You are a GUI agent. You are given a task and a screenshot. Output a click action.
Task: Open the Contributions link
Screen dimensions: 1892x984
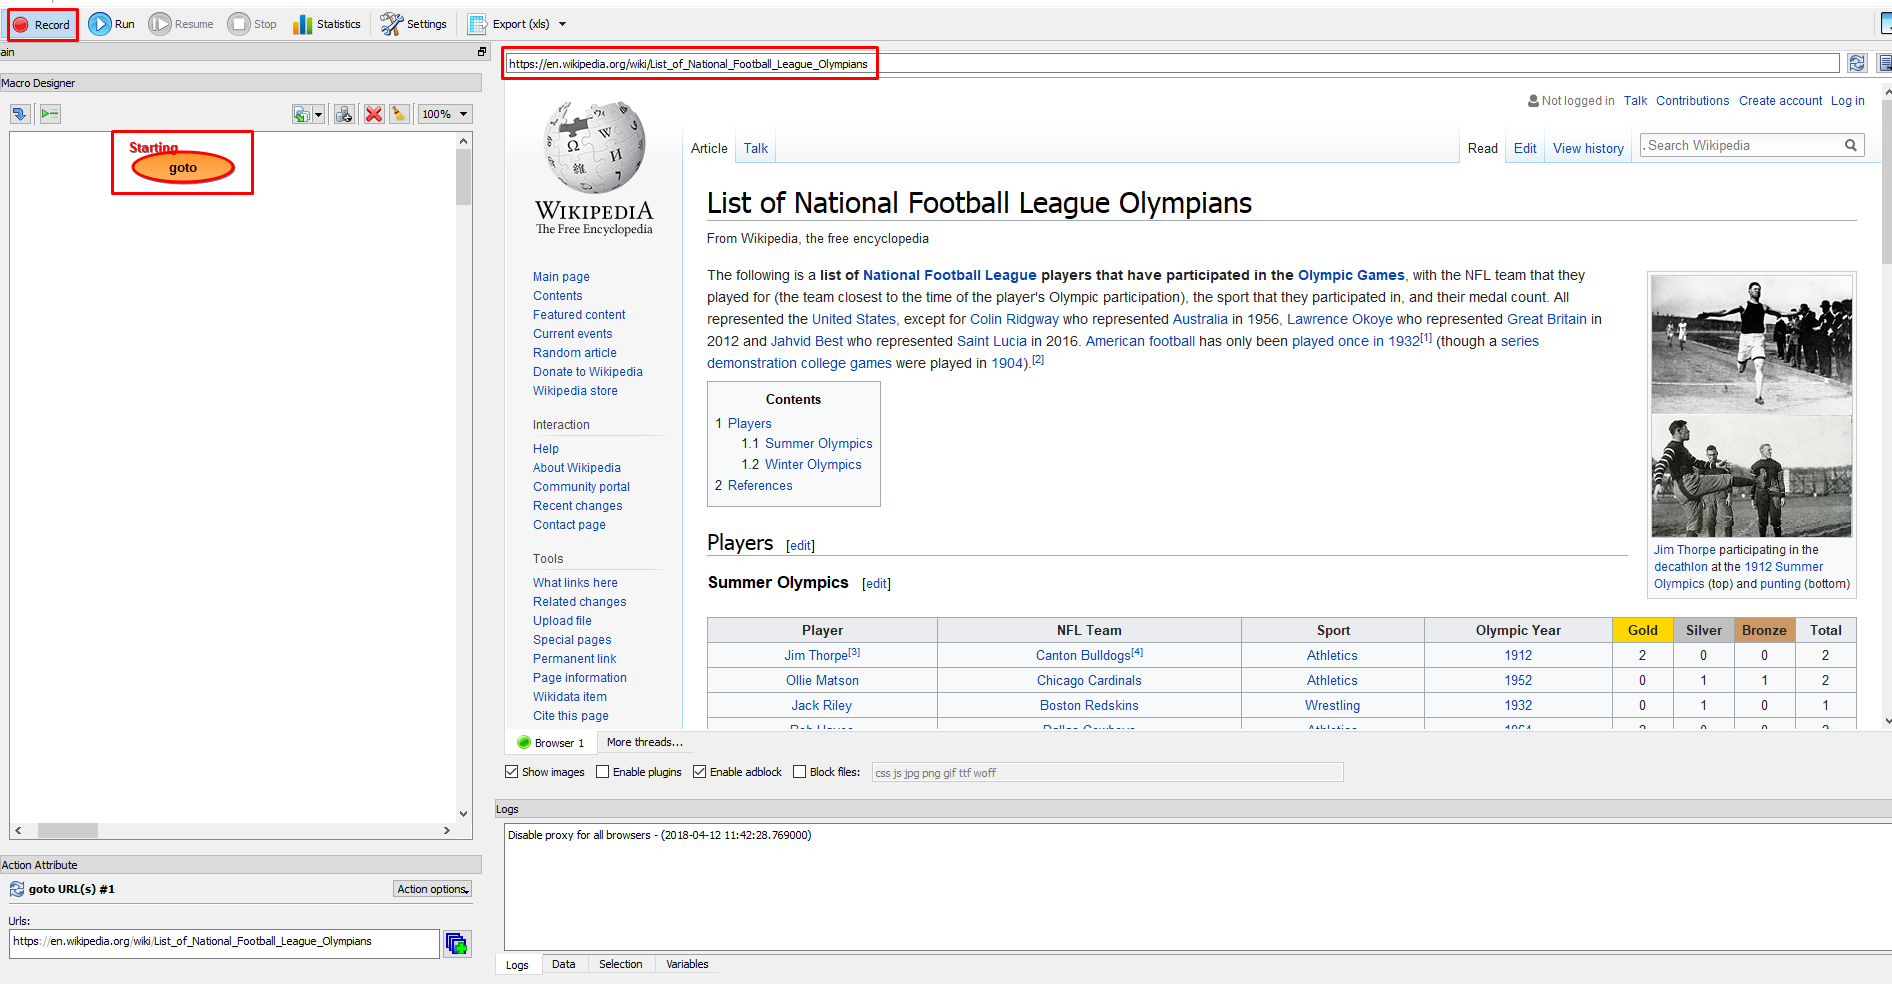pos(1692,101)
